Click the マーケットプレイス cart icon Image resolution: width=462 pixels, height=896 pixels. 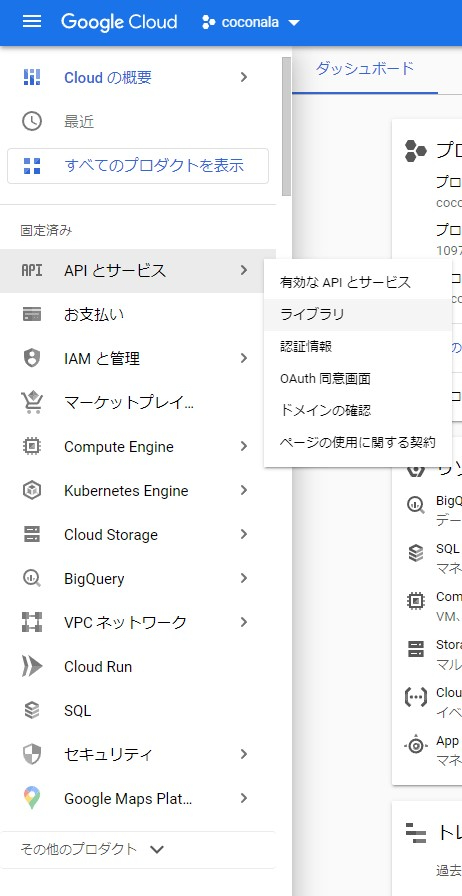pos(32,402)
